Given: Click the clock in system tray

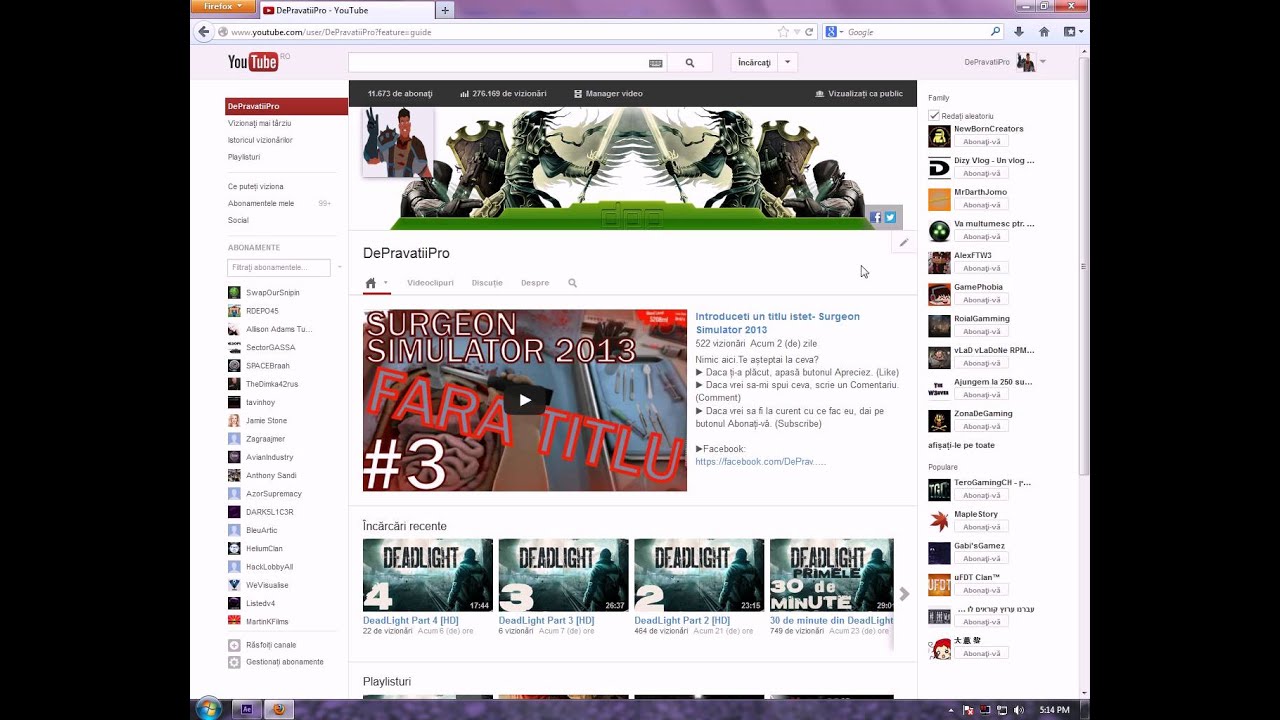Looking at the screenshot, I should point(1054,710).
